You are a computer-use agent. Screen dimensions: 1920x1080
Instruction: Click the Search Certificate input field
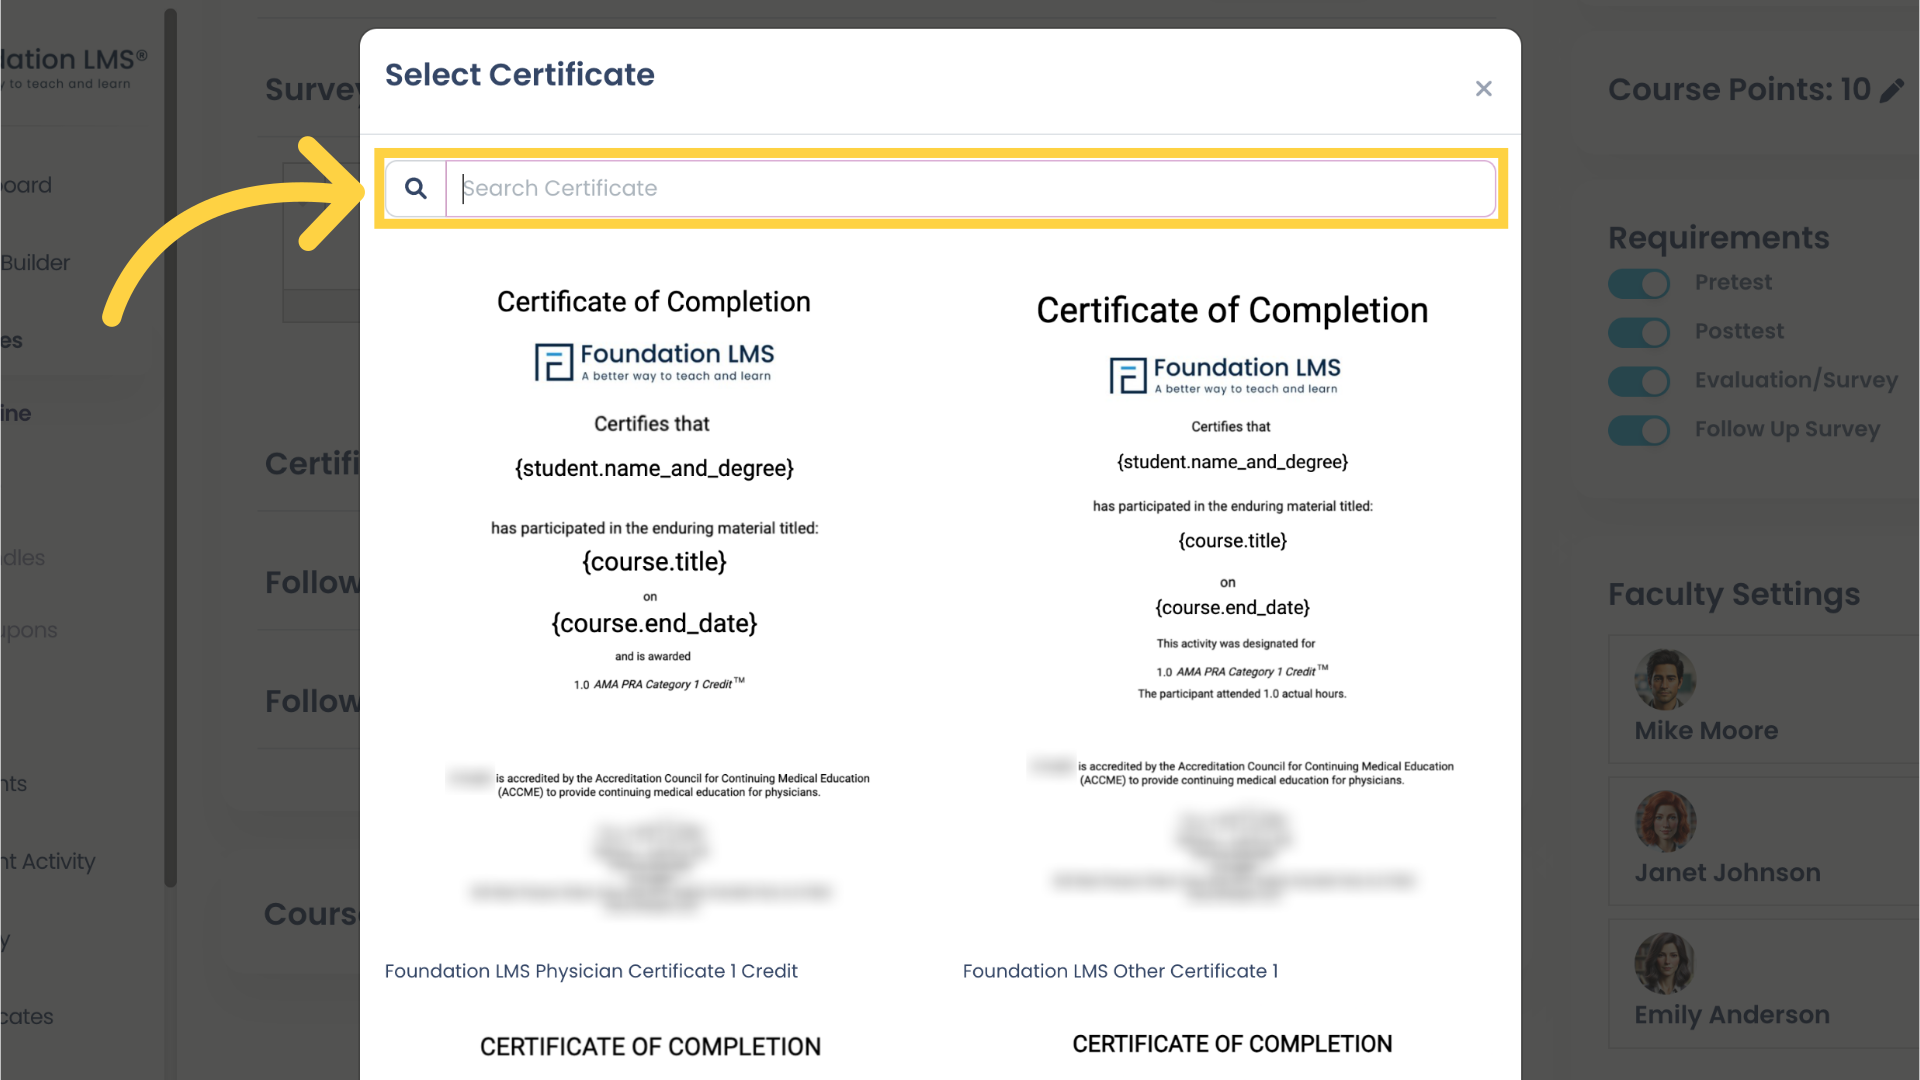[x=969, y=189]
